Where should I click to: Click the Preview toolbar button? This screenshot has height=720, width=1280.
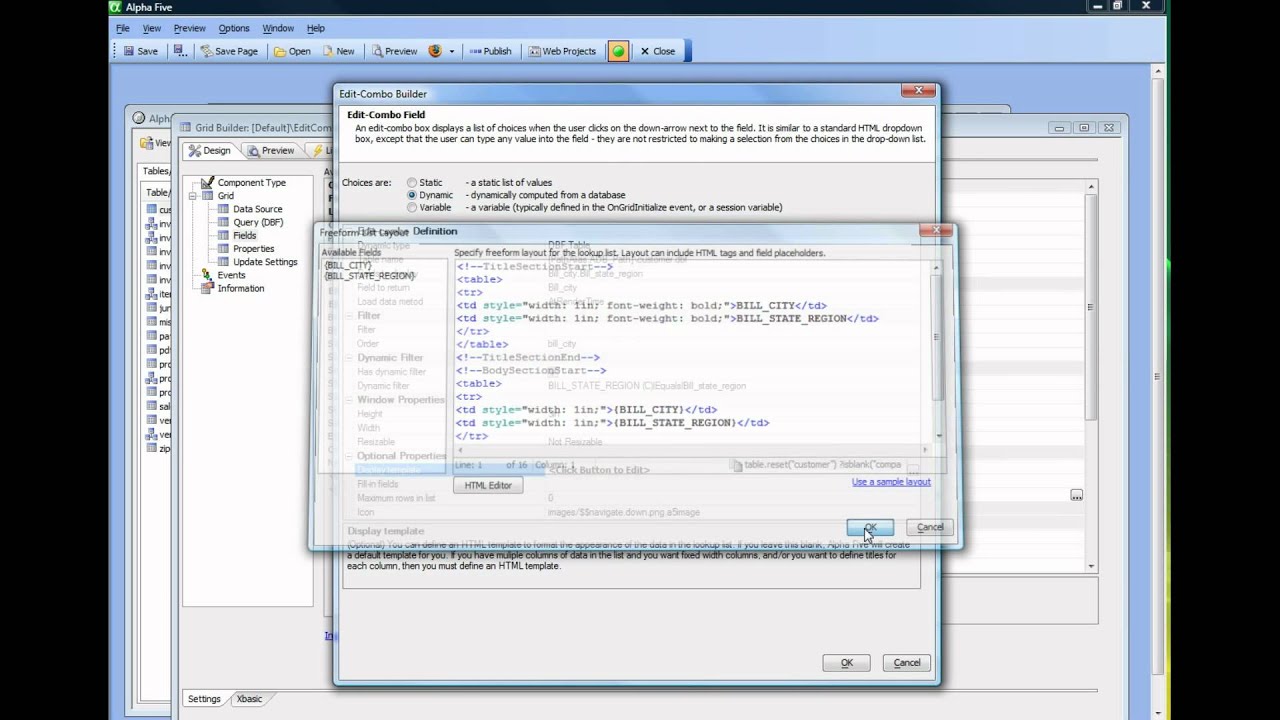(x=394, y=51)
